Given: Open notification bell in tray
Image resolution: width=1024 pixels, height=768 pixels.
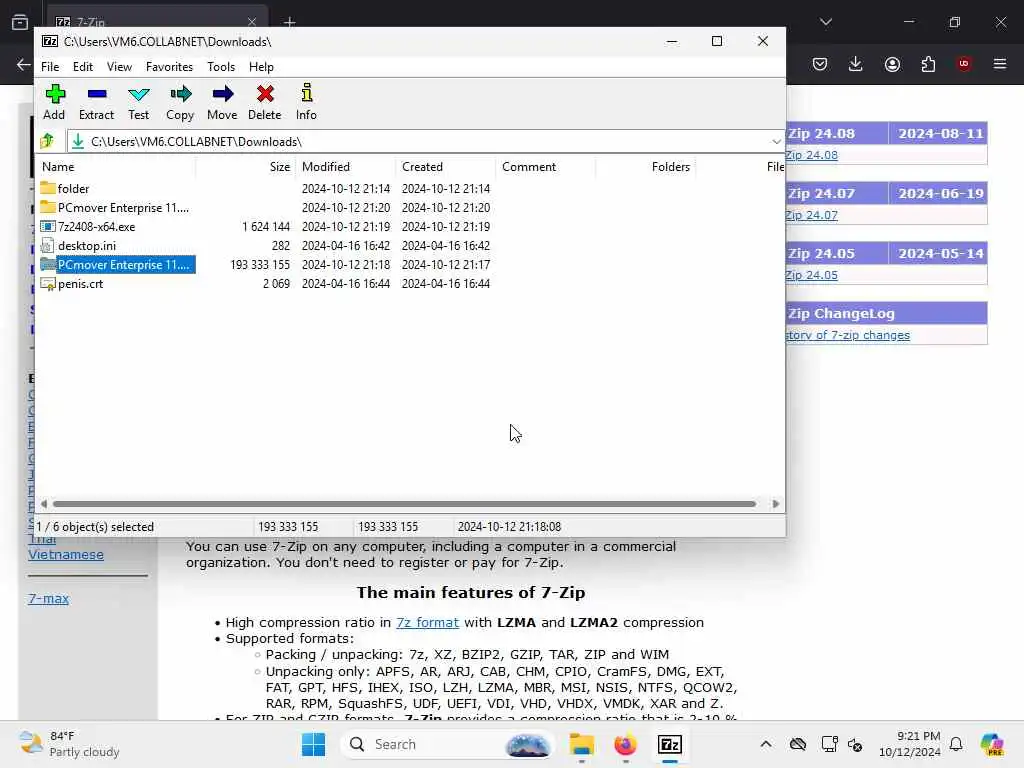Looking at the screenshot, I should point(956,744).
